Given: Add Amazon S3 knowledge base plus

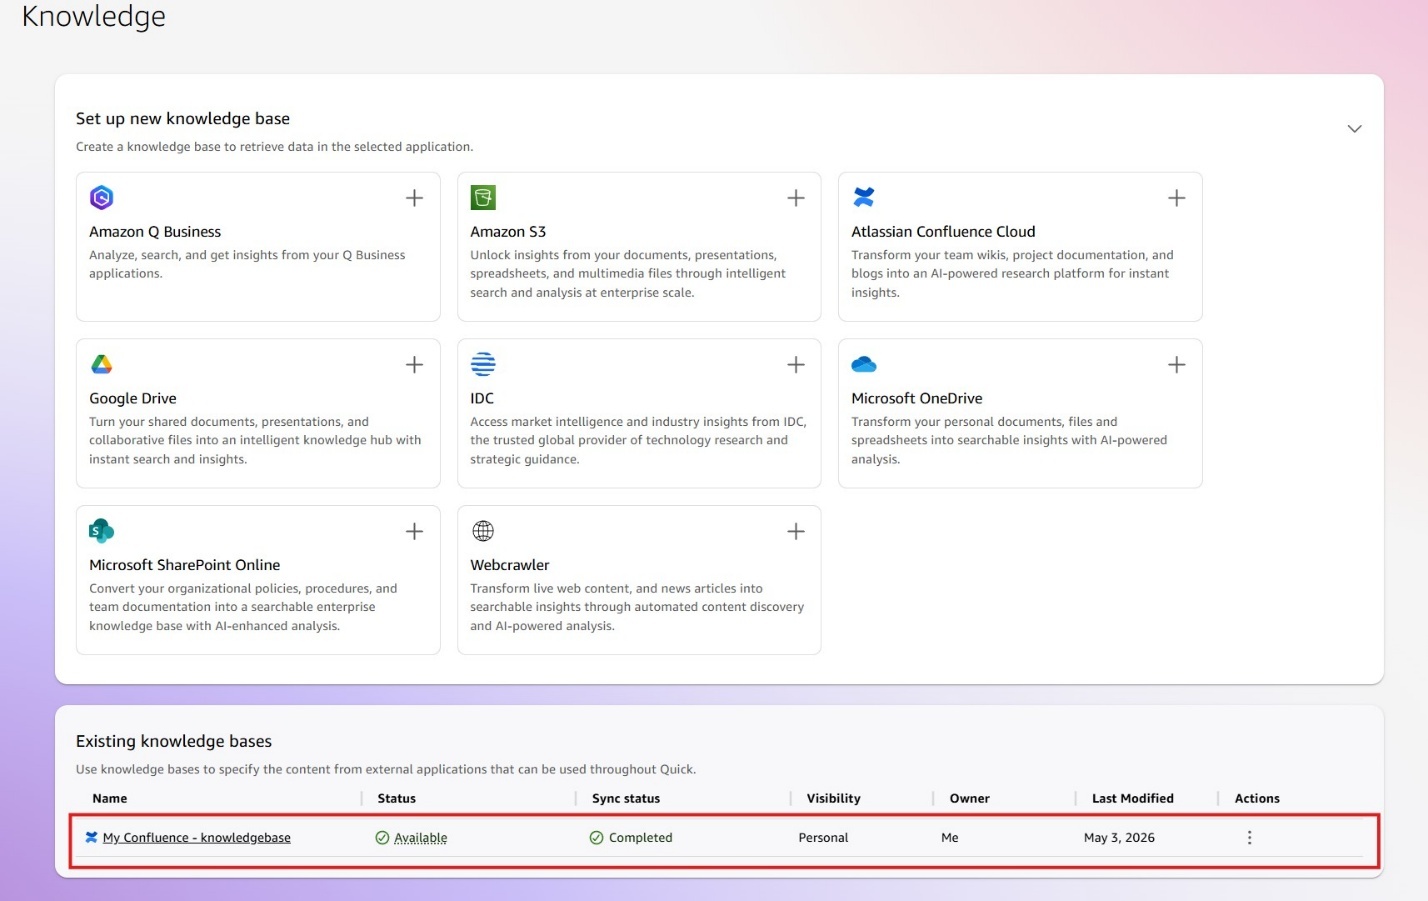Looking at the screenshot, I should click(796, 198).
